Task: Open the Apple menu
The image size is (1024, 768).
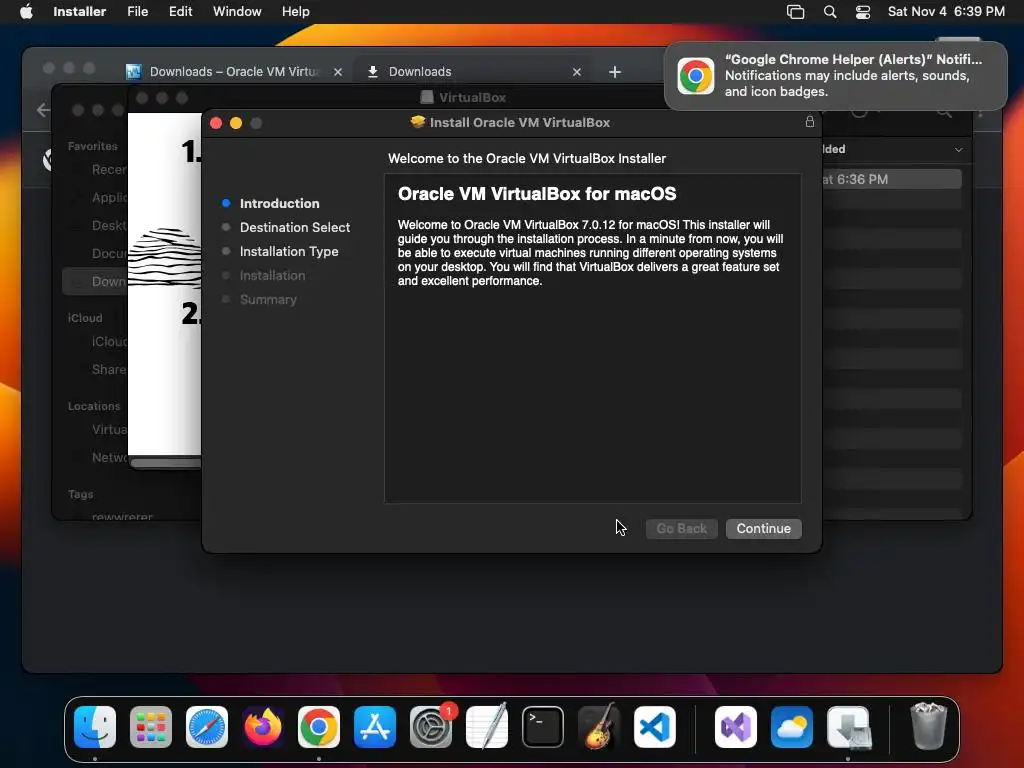Action: pos(26,11)
